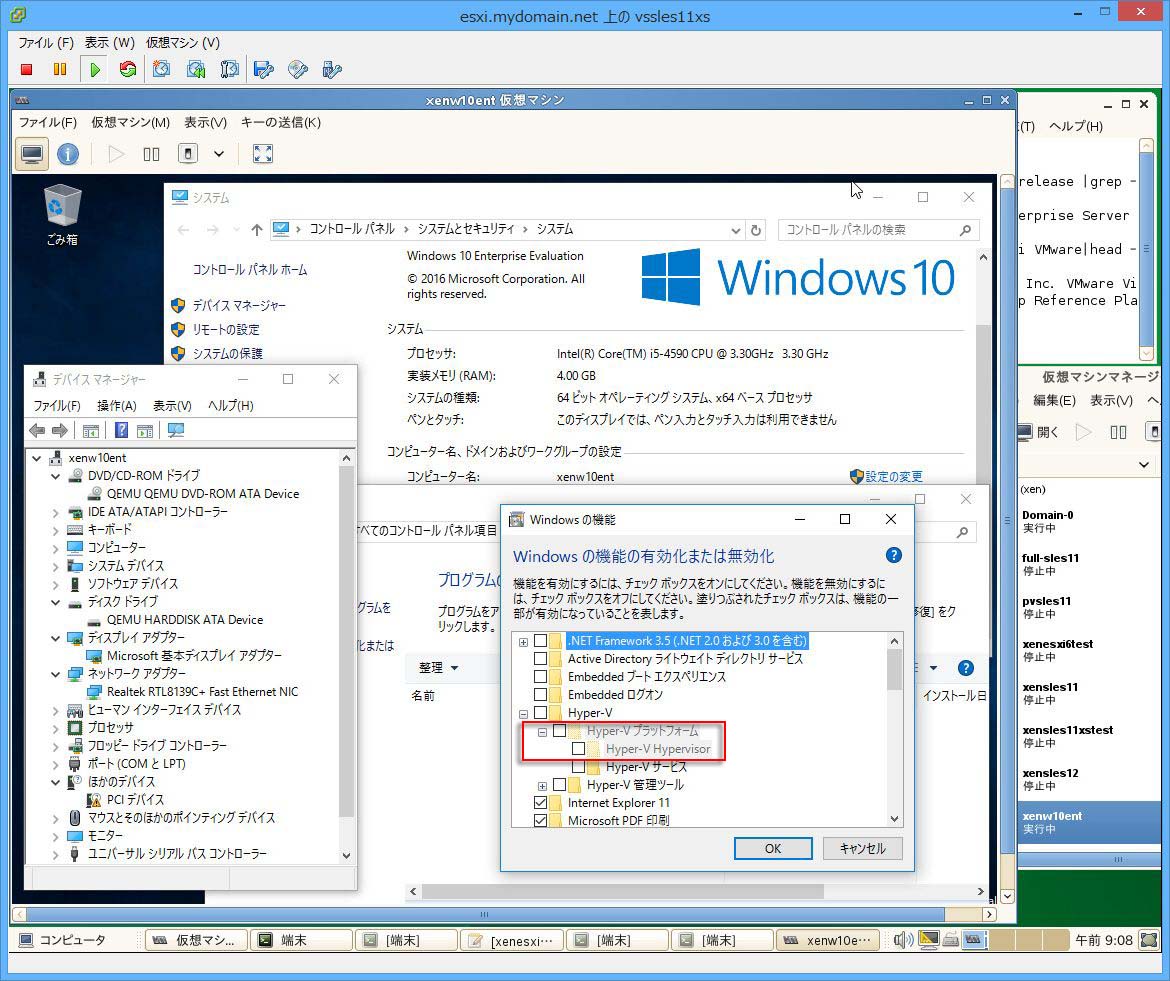Open the shutdown options dropdown arrow in xenw10ent toolbar
The width and height of the screenshot is (1170, 981).
point(219,154)
